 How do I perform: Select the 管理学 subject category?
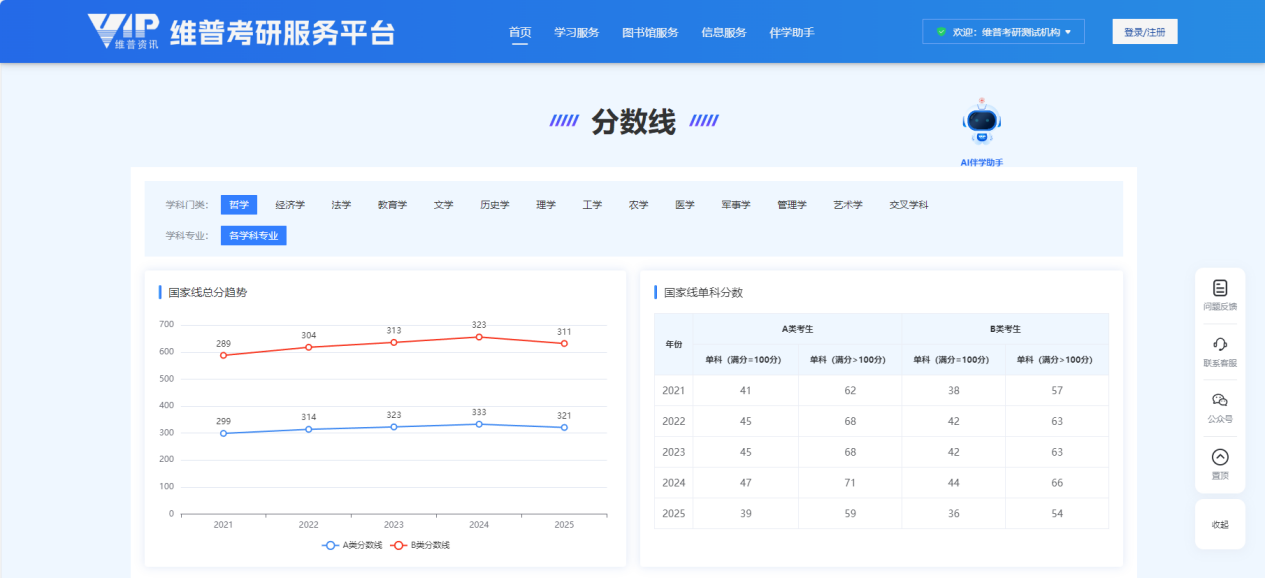[791, 205]
